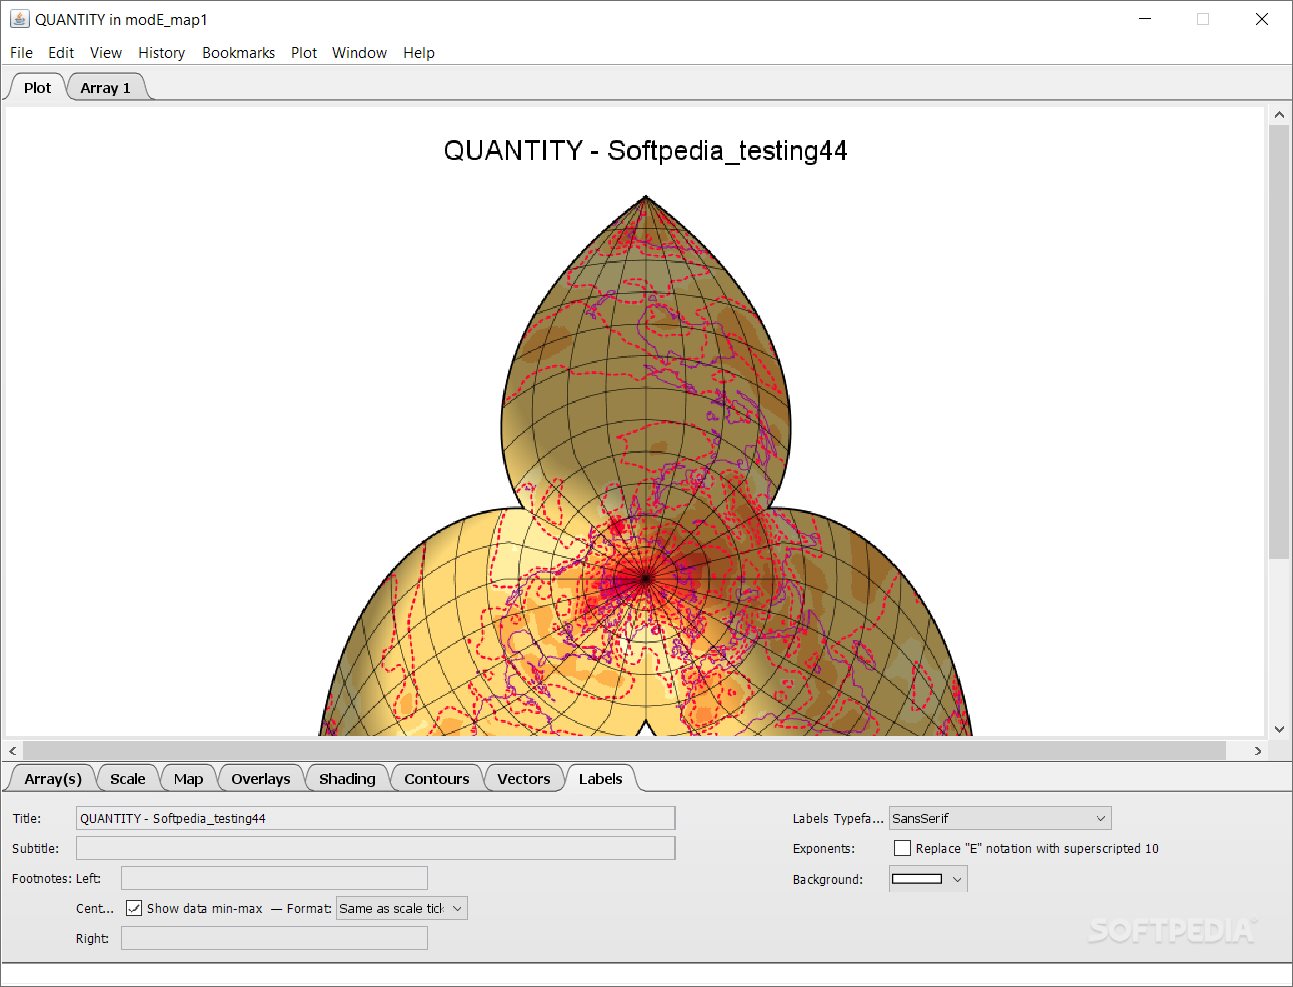Open the Bookmarks menu
The width and height of the screenshot is (1293, 987).
tap(238, 53)
